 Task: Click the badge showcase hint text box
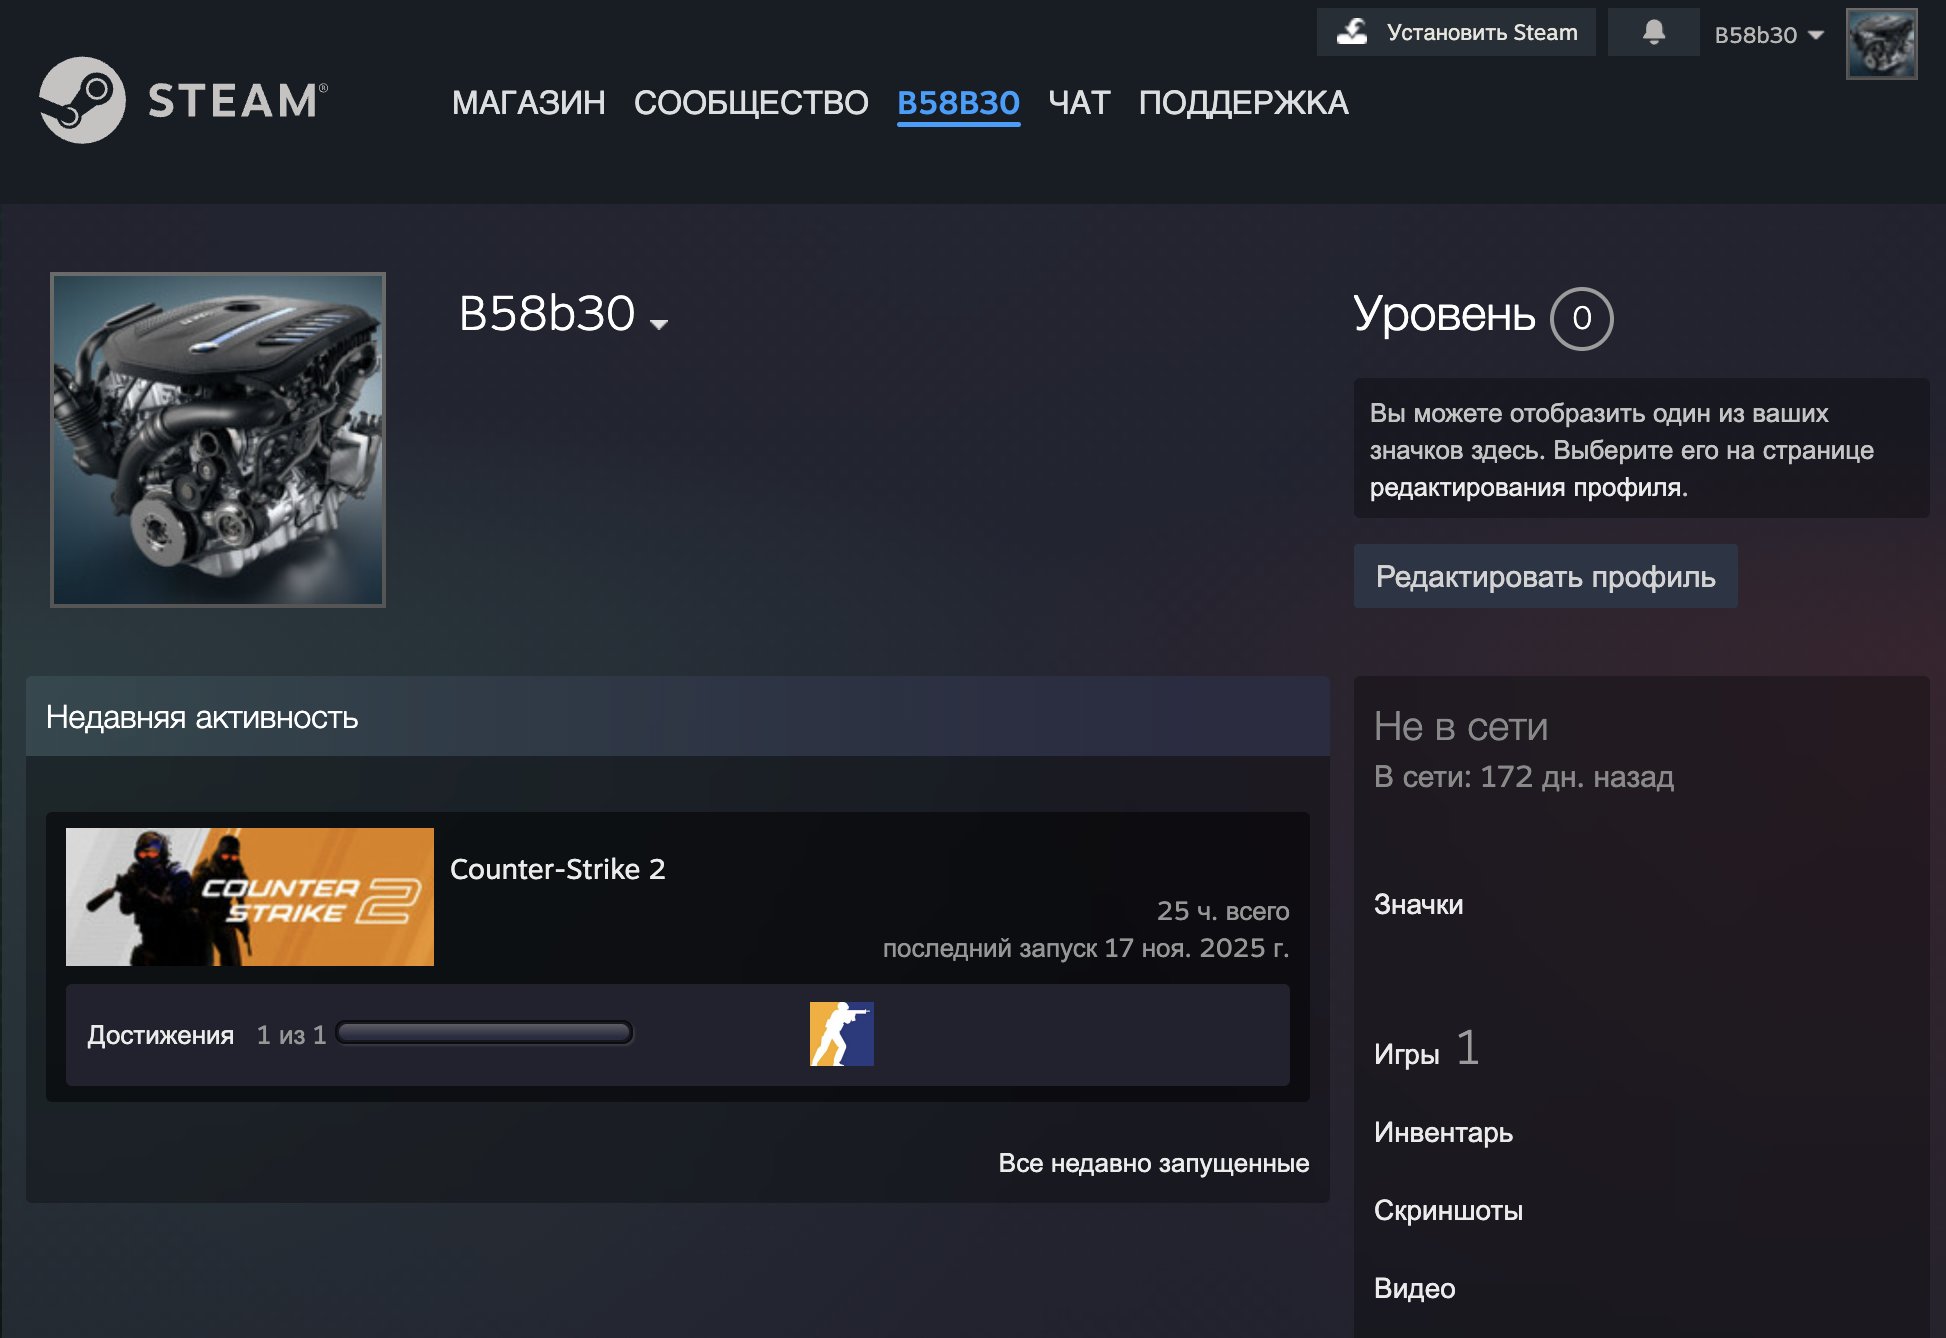point(1641,449)
